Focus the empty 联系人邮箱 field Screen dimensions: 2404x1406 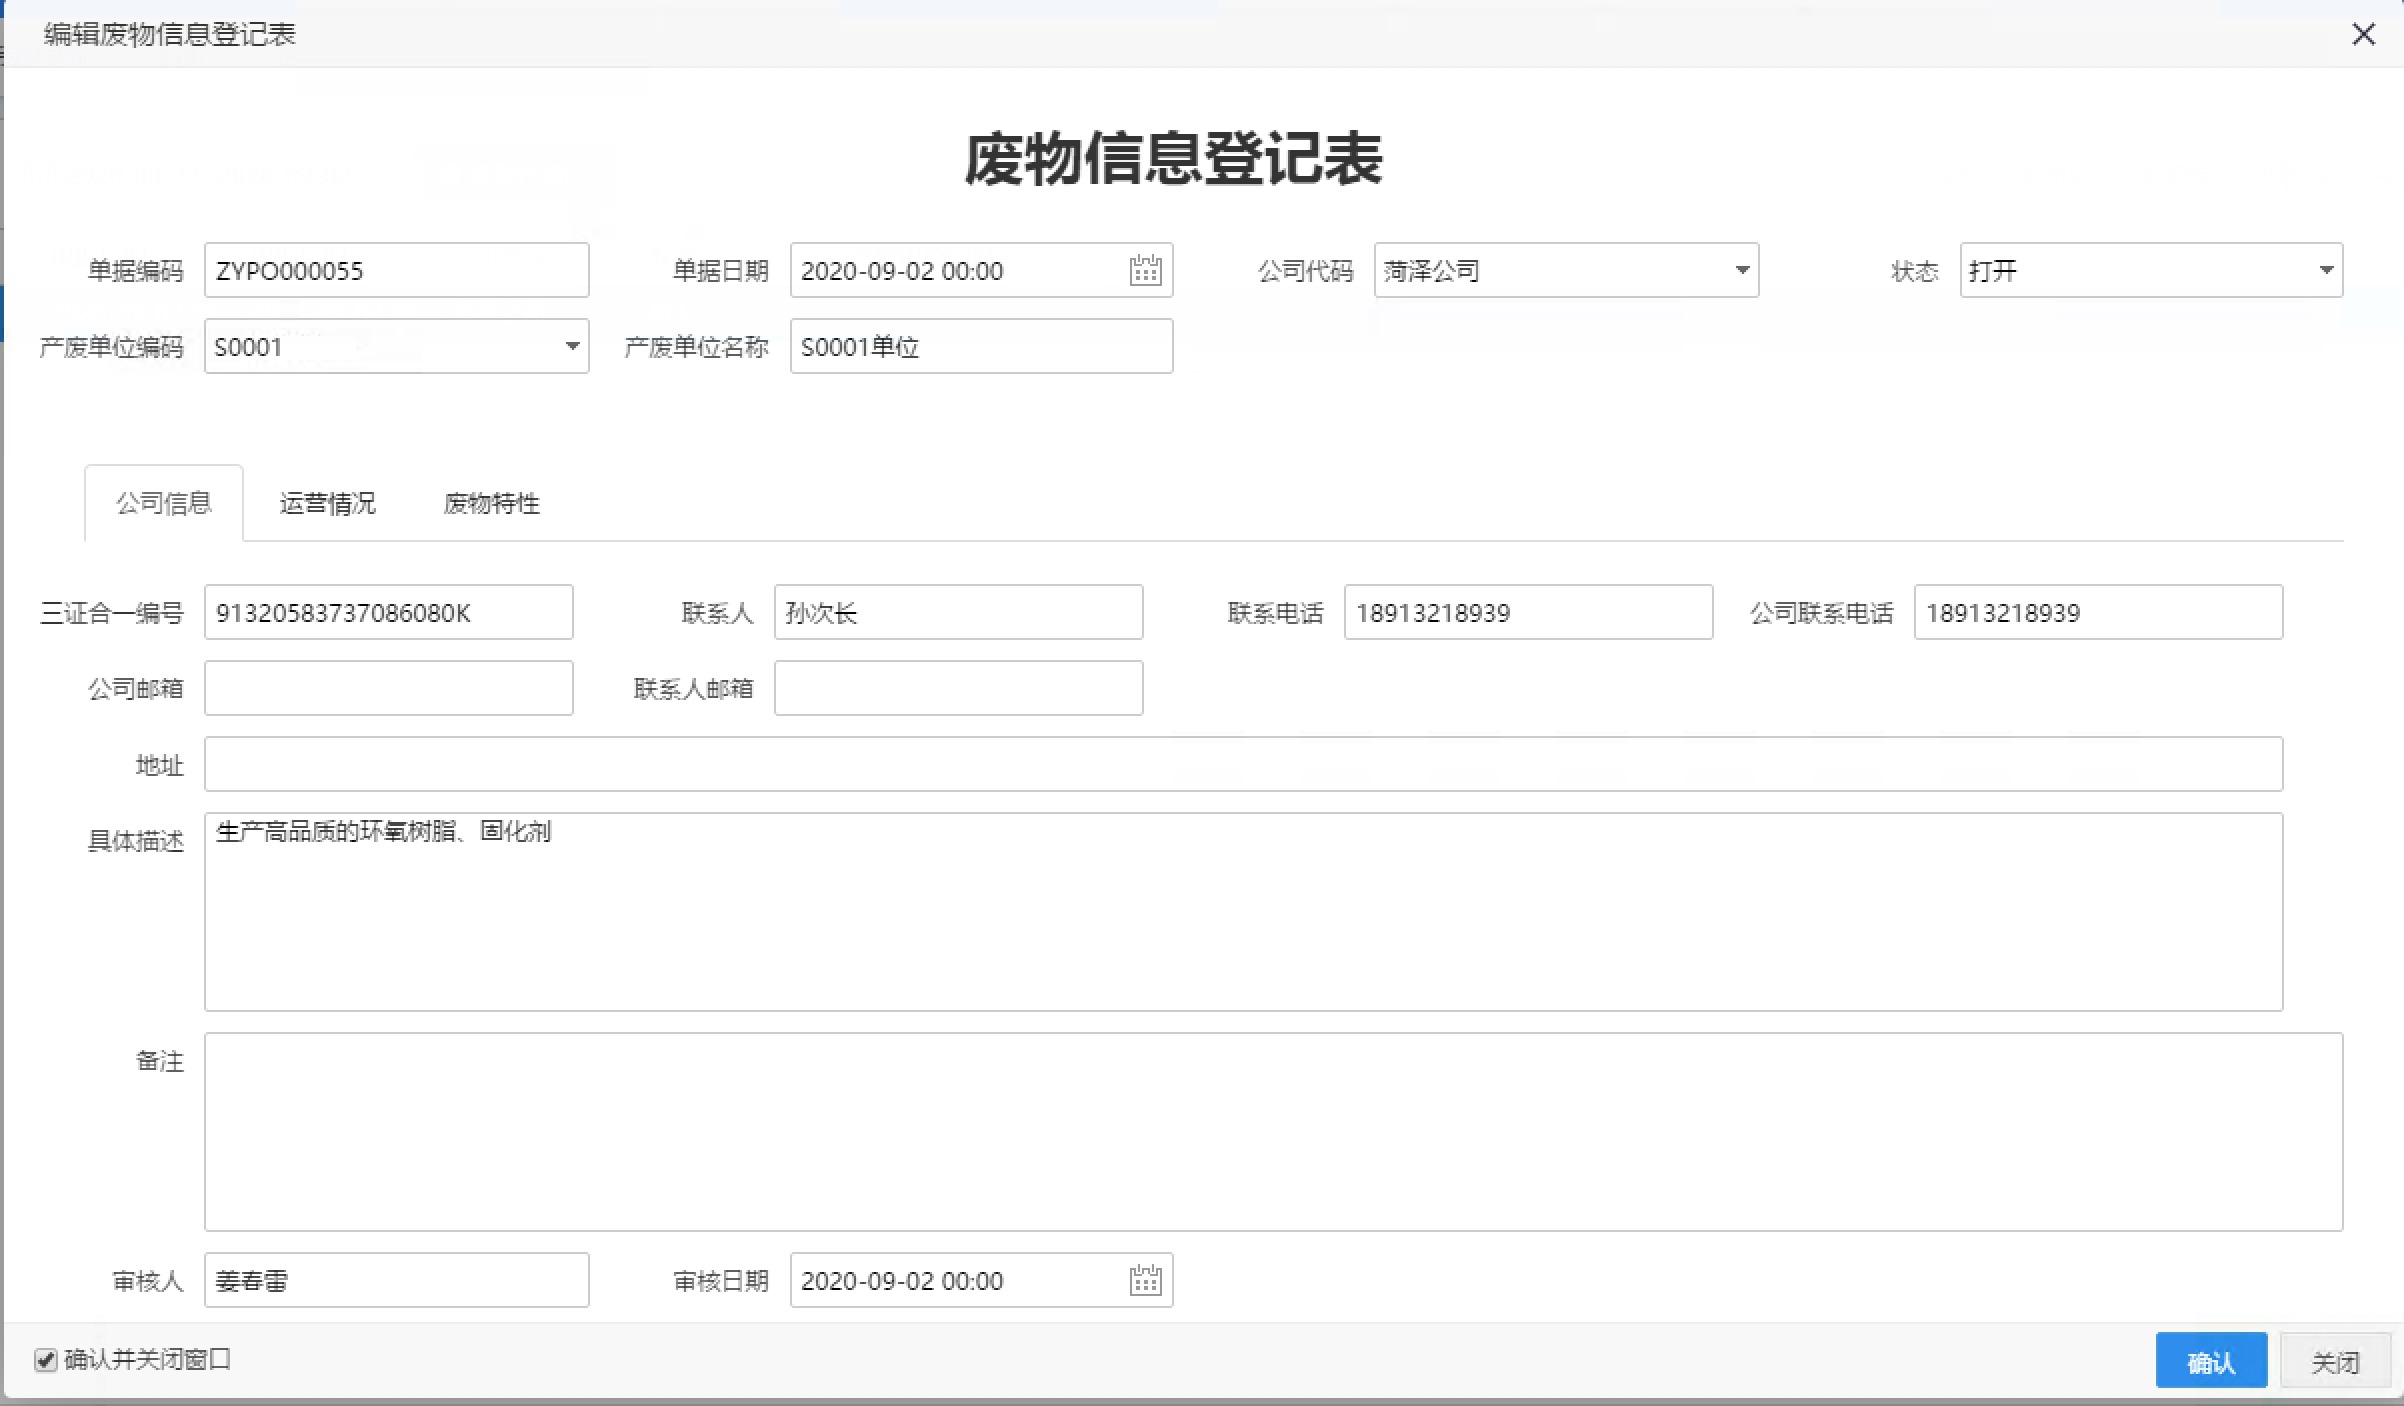point(958,688)
